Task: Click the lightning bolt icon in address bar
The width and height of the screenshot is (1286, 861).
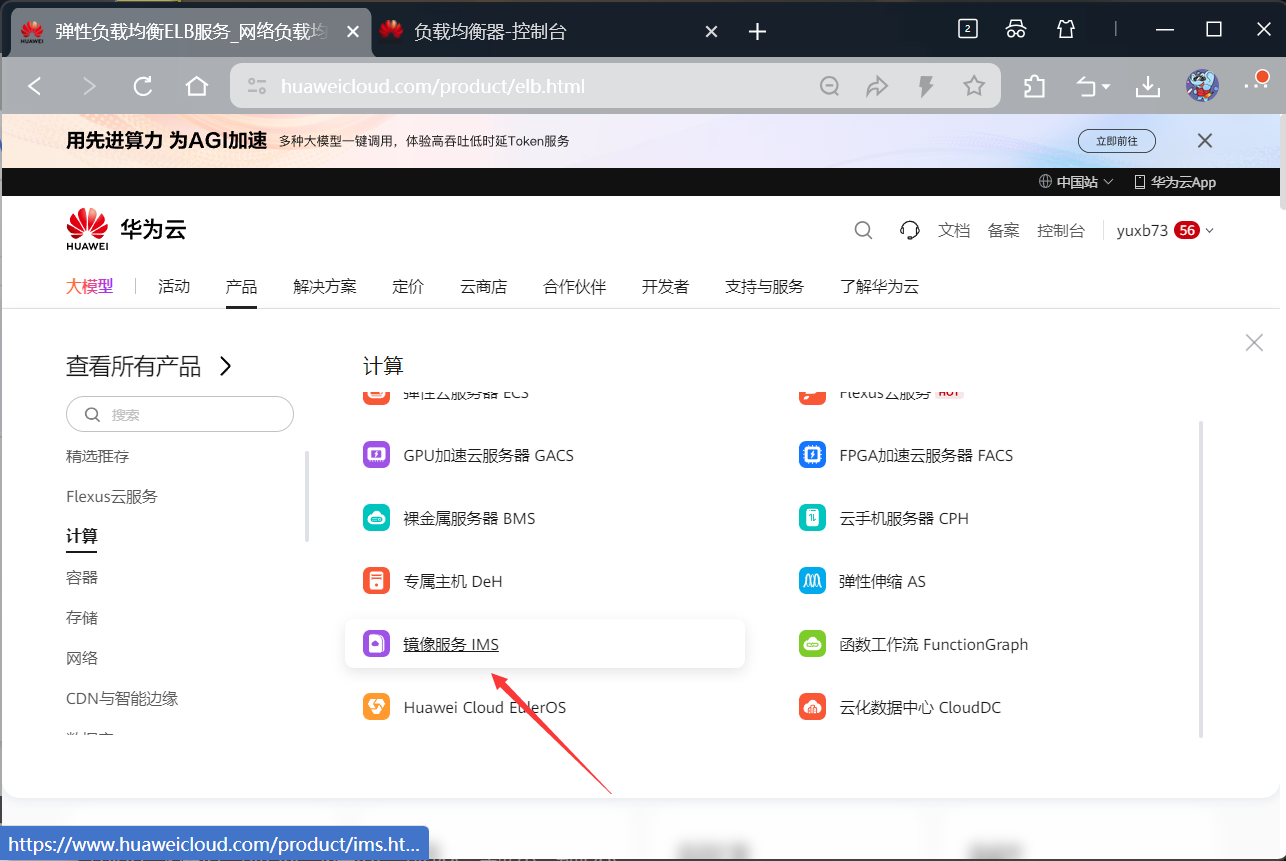Action: [926, 86]
